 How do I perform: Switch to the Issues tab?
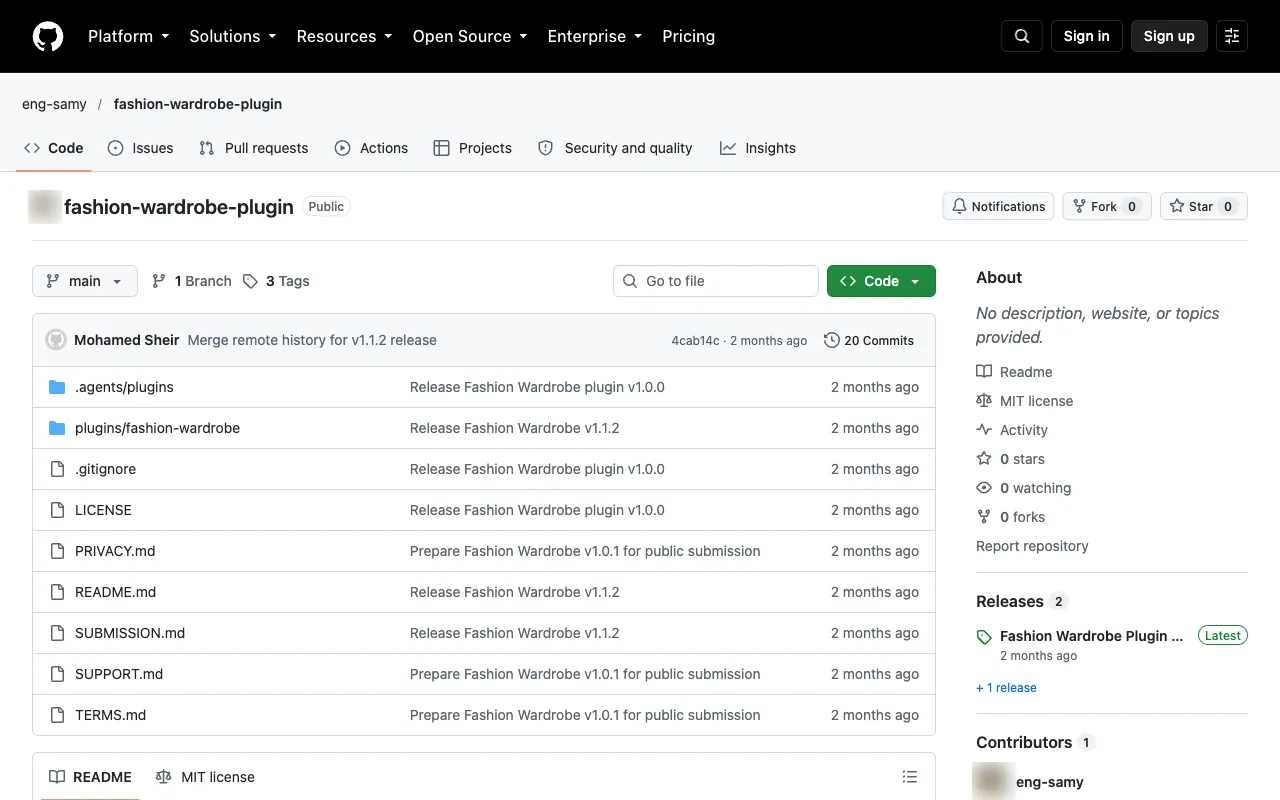click(140, 148)
